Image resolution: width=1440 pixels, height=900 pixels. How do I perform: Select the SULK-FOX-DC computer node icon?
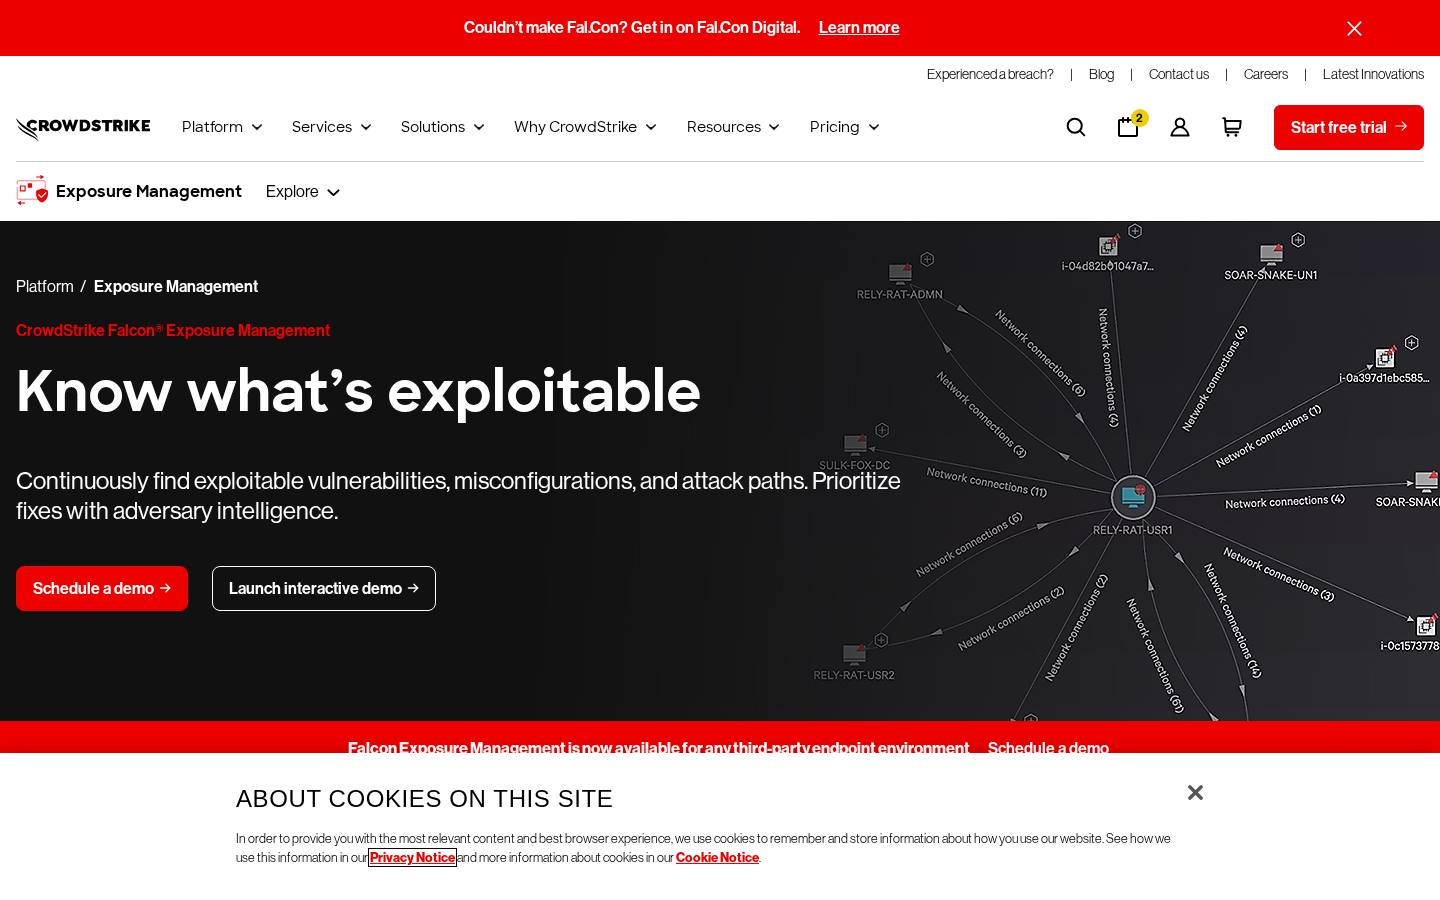click(855, 444)
